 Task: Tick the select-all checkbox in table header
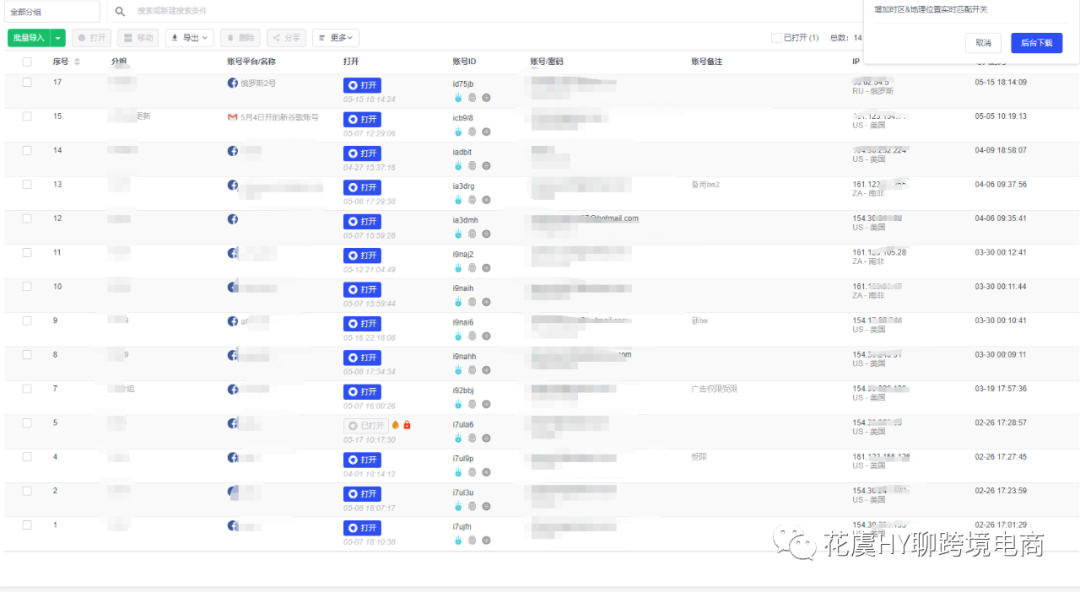coord(27,61)
